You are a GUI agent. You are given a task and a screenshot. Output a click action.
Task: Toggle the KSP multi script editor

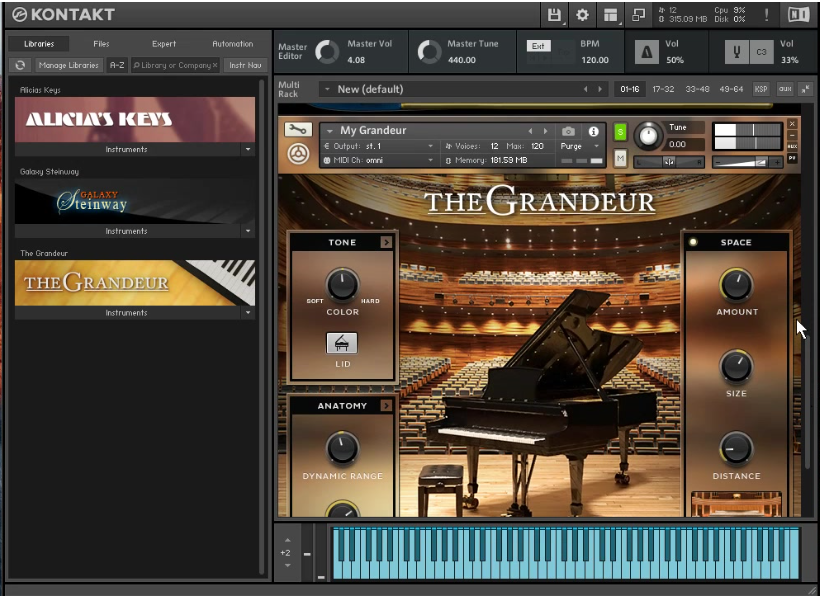[761, 89]
